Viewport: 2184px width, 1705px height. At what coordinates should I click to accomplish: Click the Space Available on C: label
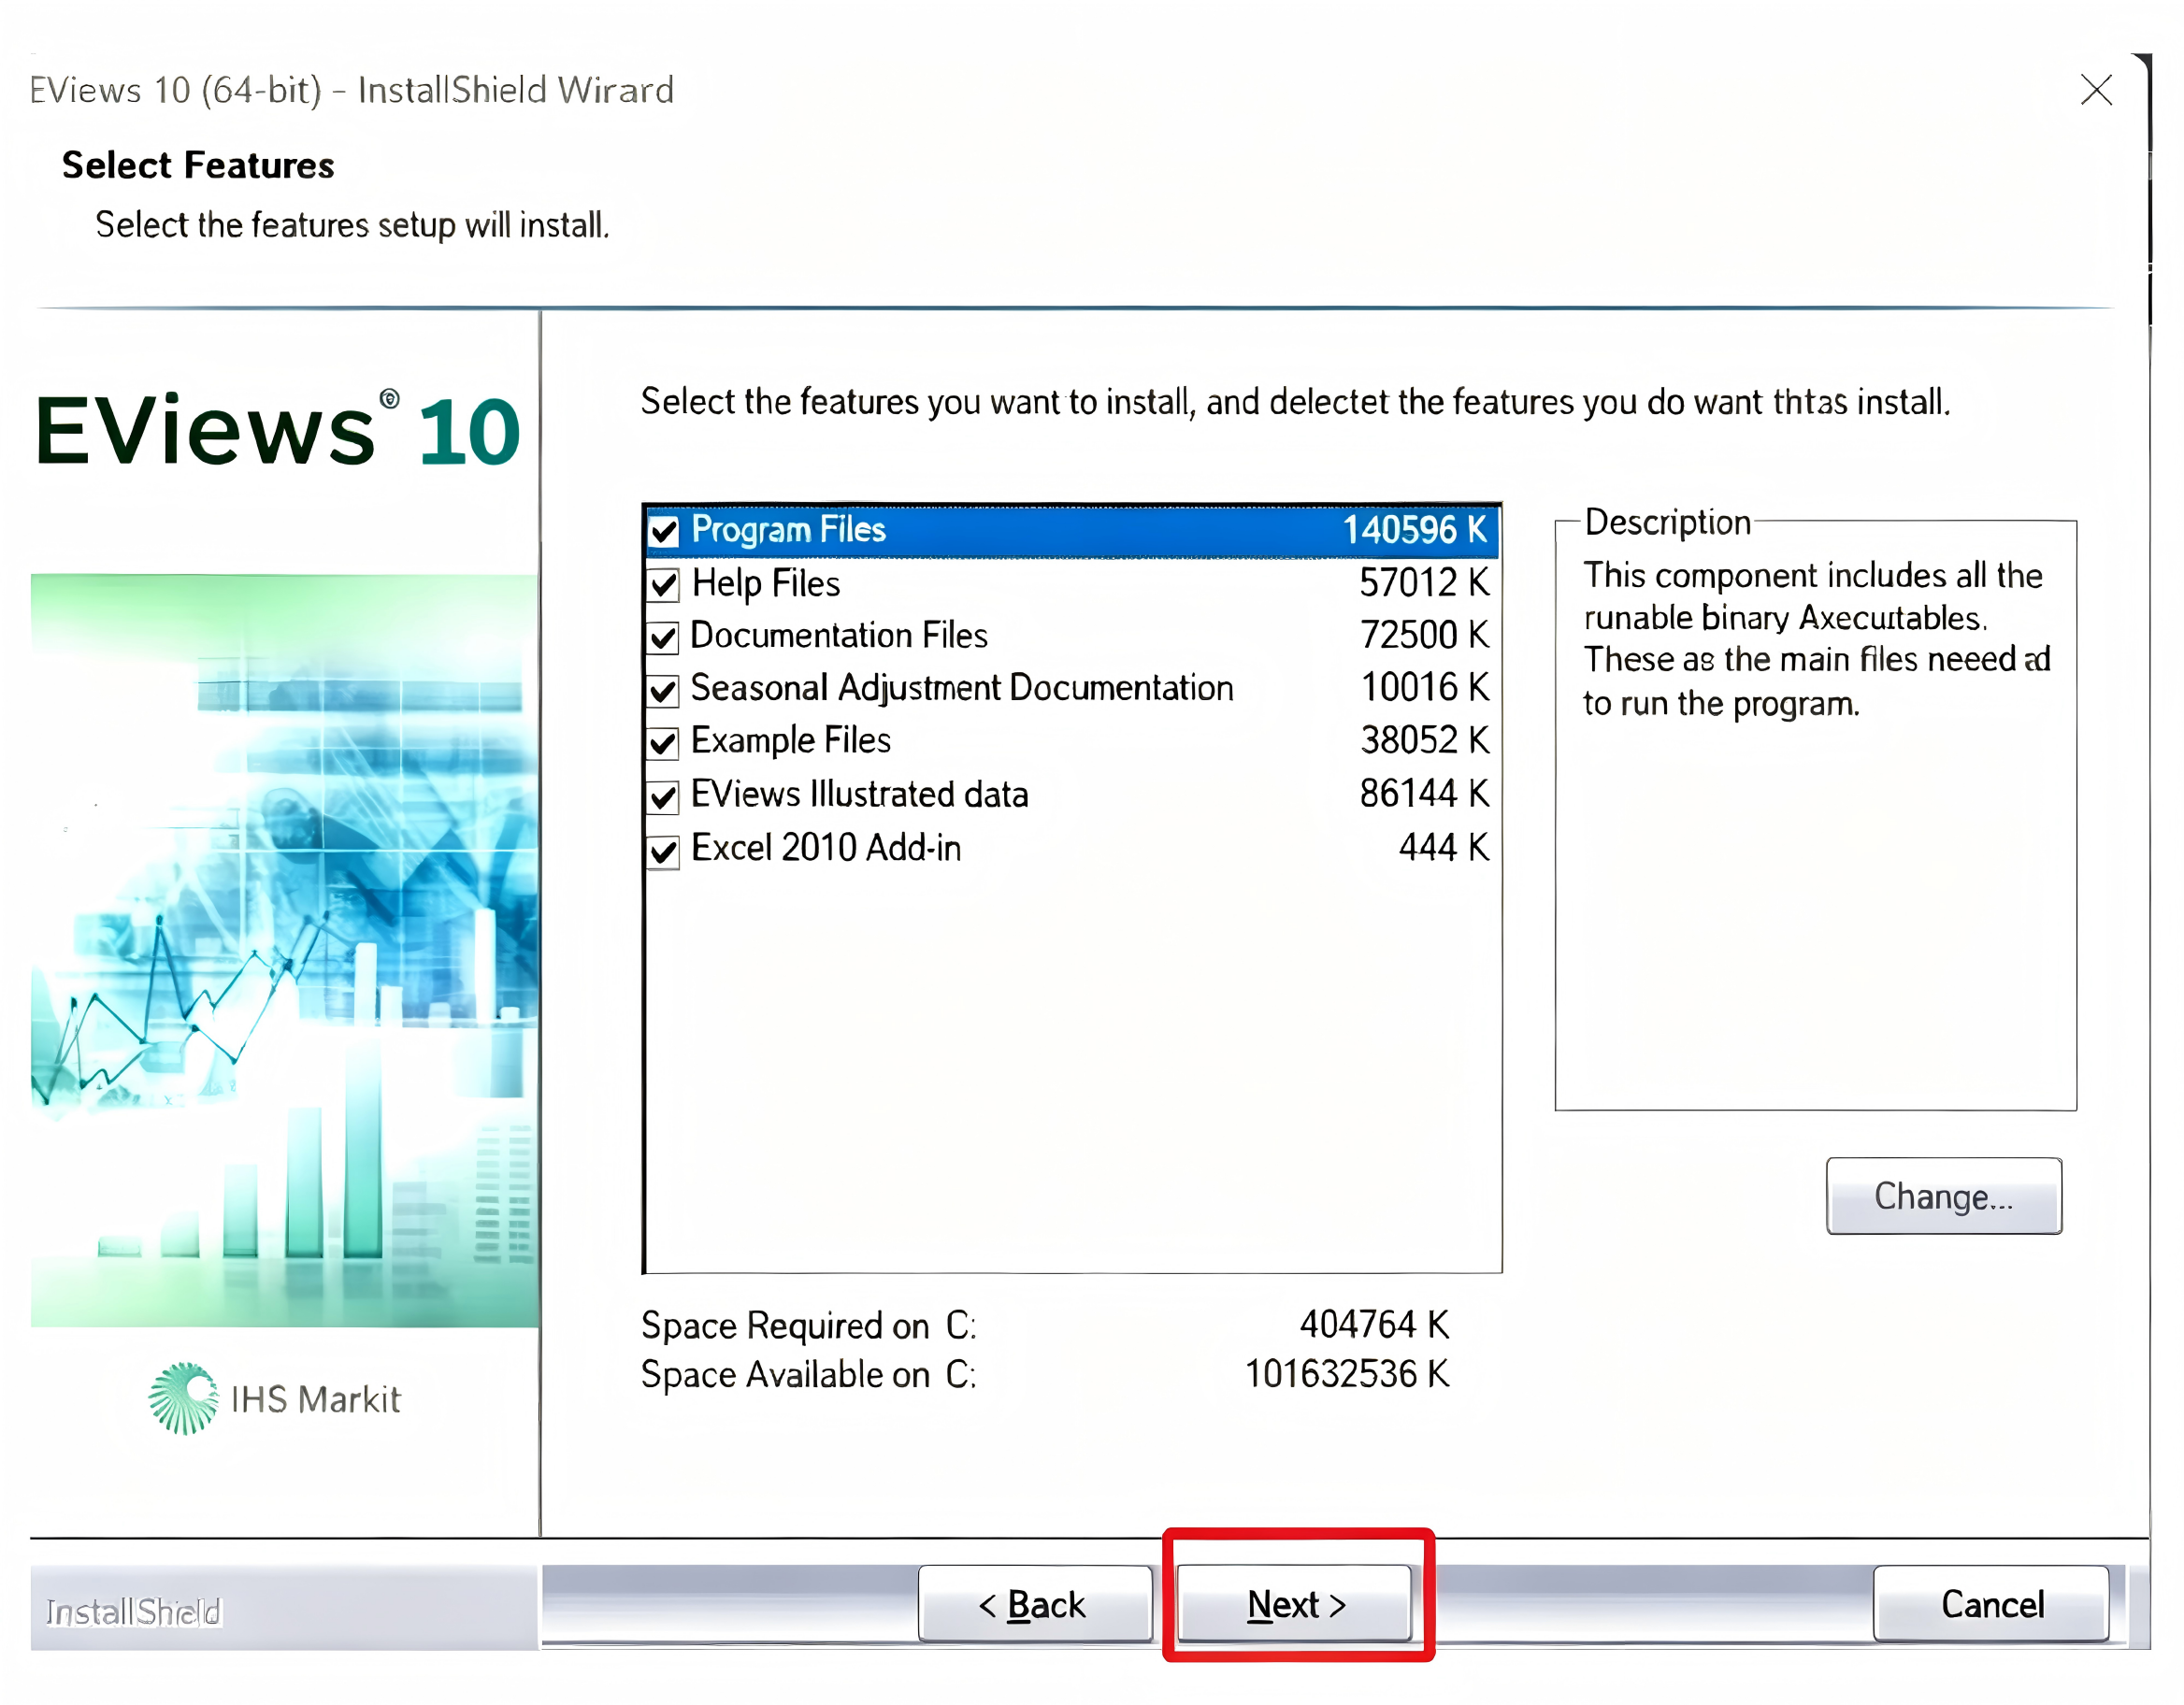[808, 1376]
